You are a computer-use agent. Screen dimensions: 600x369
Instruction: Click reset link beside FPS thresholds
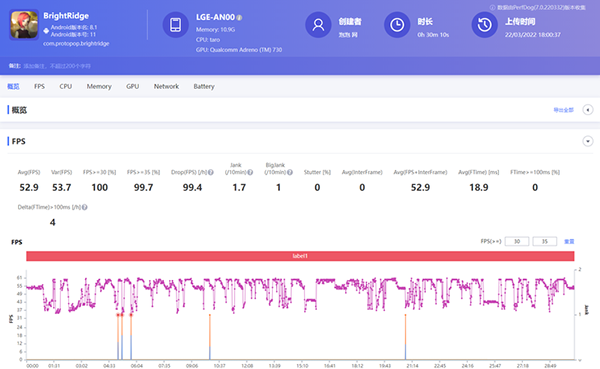569,242
